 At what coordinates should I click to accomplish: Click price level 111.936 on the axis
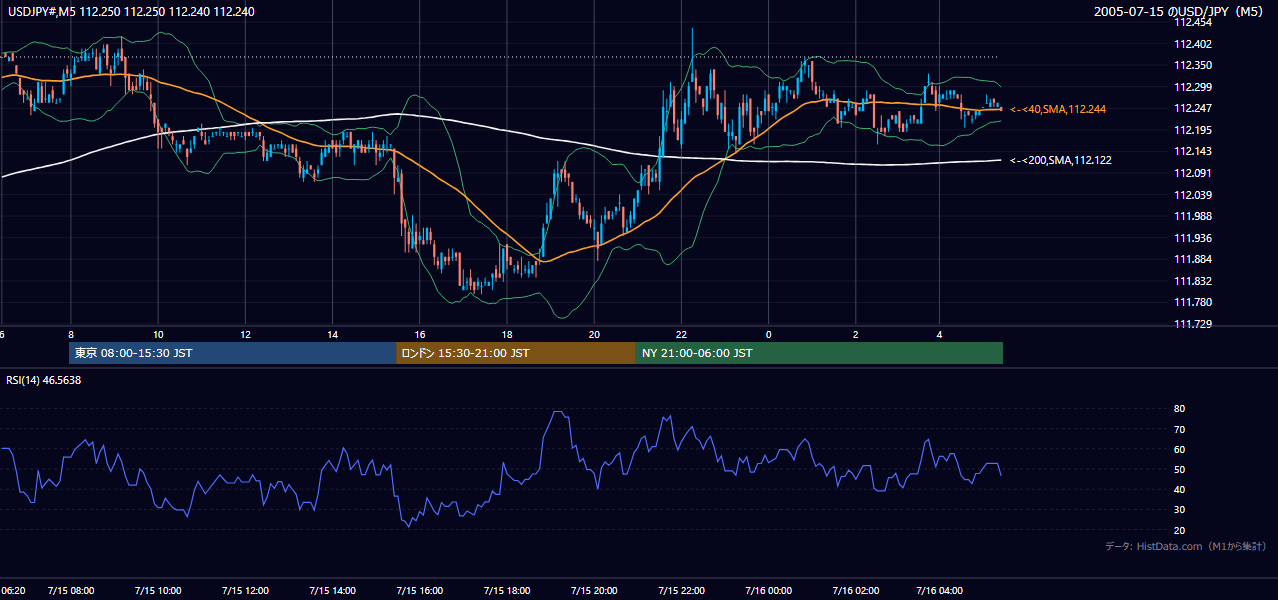pos(1192,238)
